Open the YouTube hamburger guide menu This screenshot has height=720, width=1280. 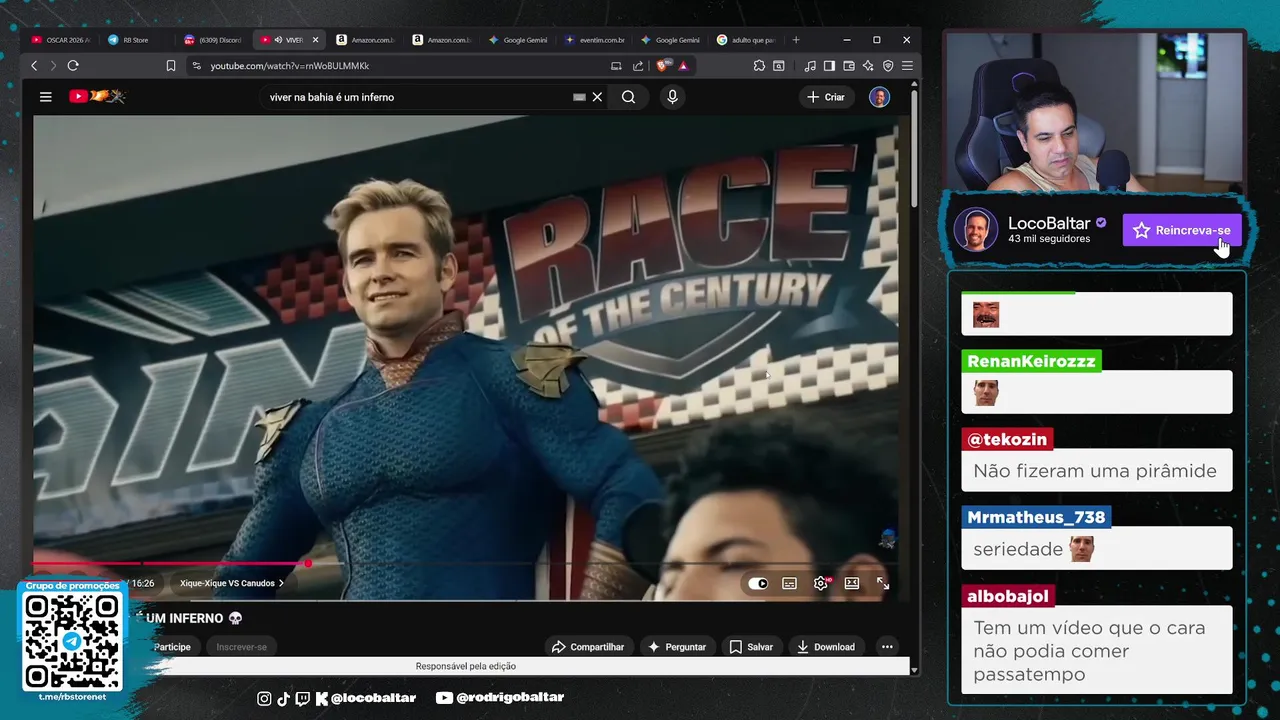[45, 97]
